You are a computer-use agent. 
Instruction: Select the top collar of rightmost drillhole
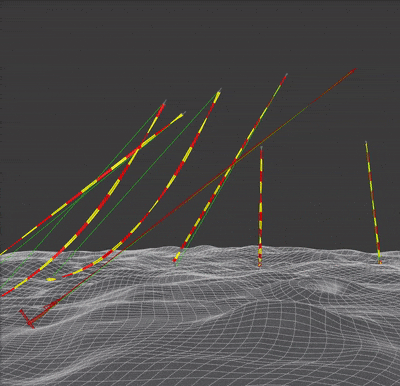click(x=366, y=143)
